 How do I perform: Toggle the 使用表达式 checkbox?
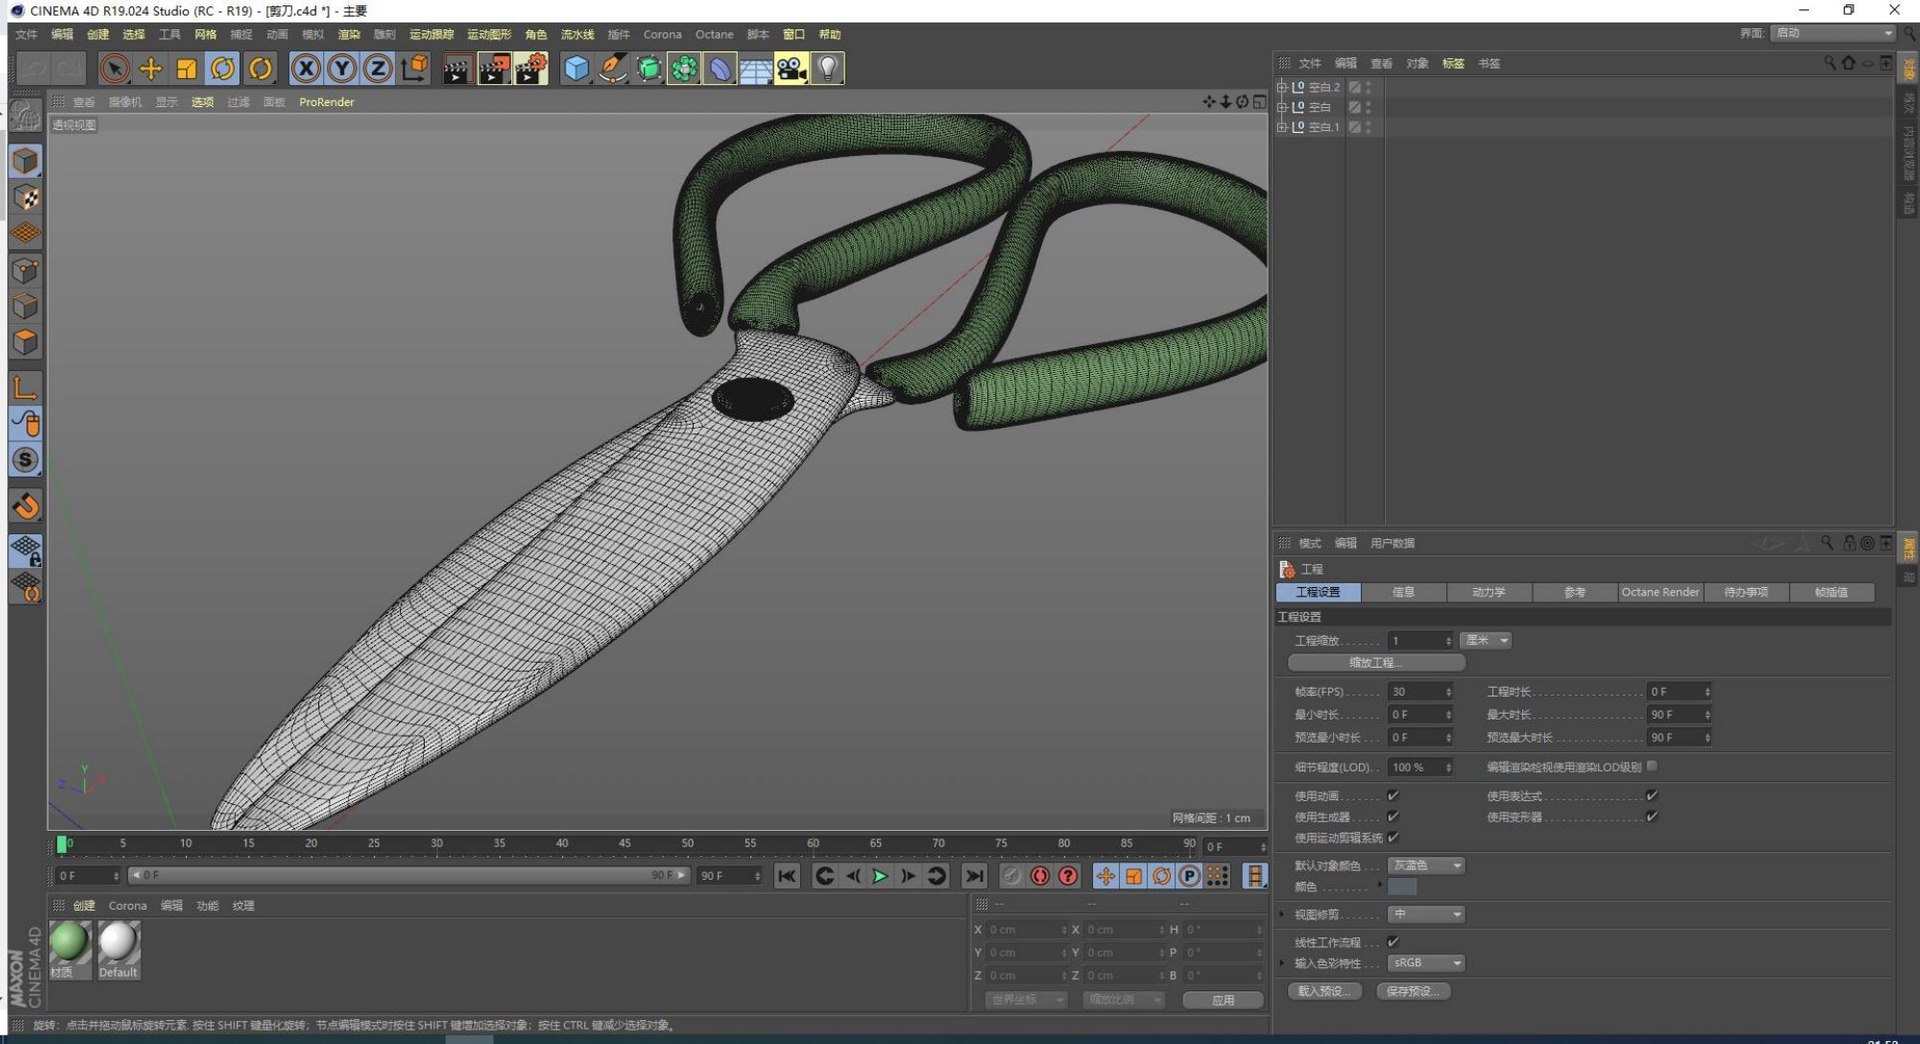coord(1652,795)
